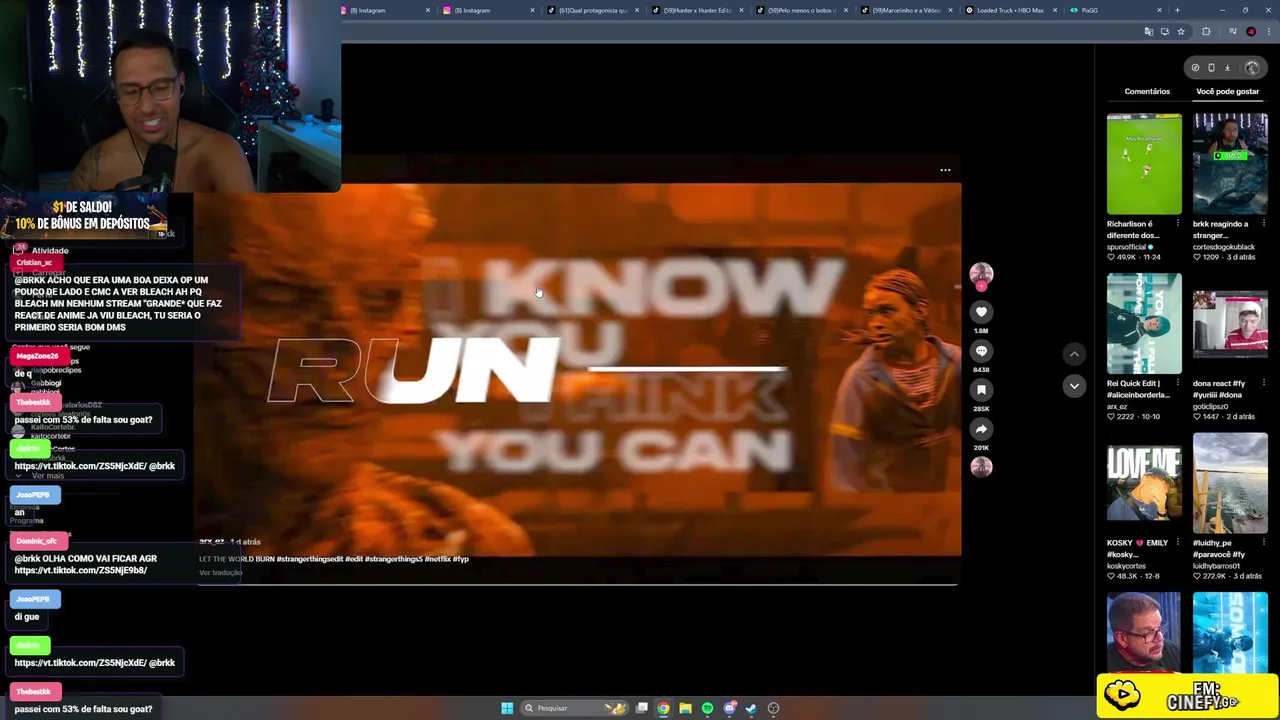Switch to Qual protagonista TikTok tab
This screenshot has width=1280, height=720.
point(594,10)
